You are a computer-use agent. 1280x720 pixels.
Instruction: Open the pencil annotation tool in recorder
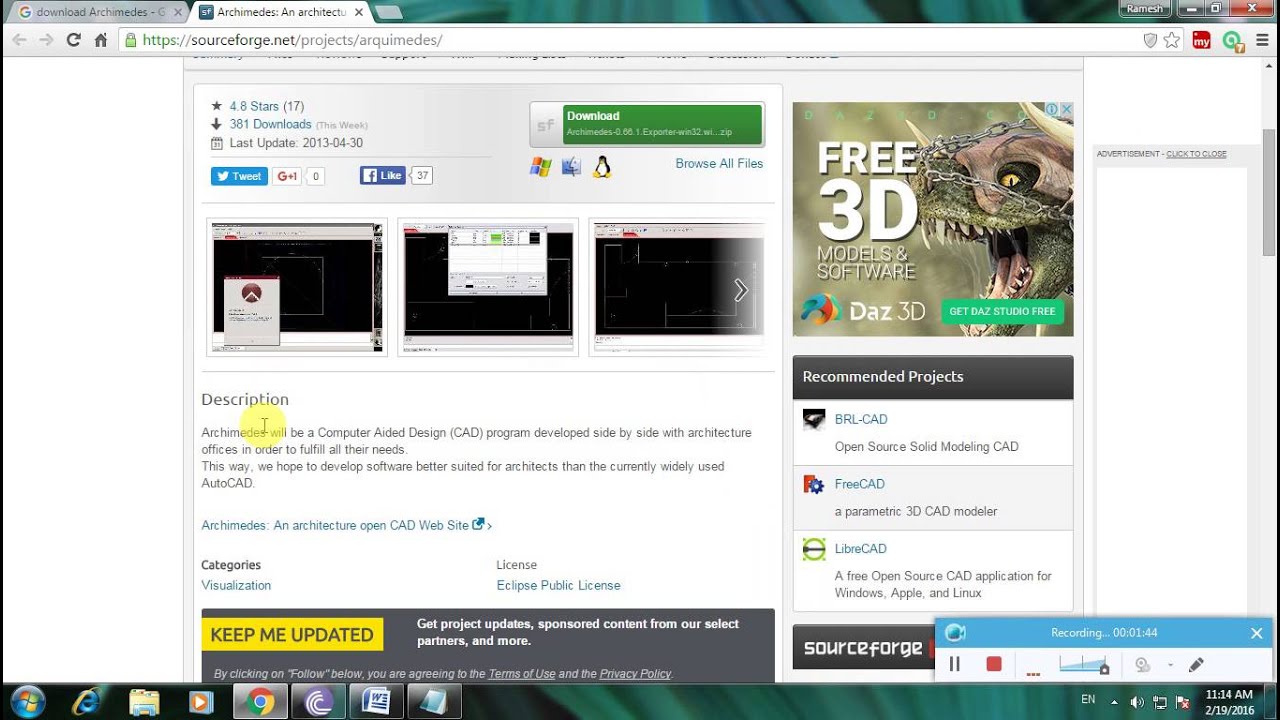point(1196,665)
